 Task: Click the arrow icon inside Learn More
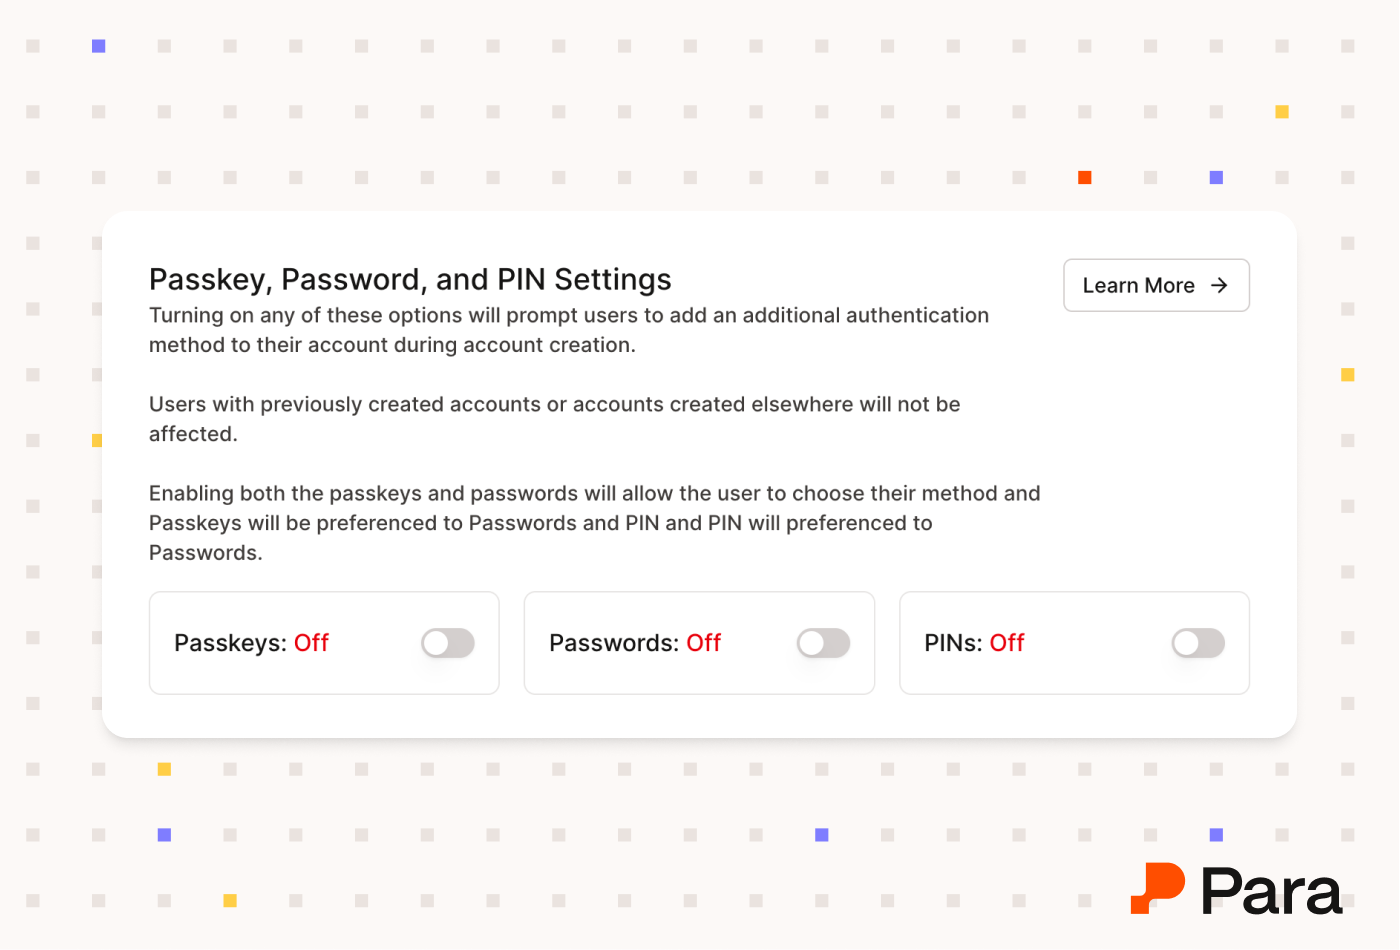pyautogui.click(x=1219, y=285)
